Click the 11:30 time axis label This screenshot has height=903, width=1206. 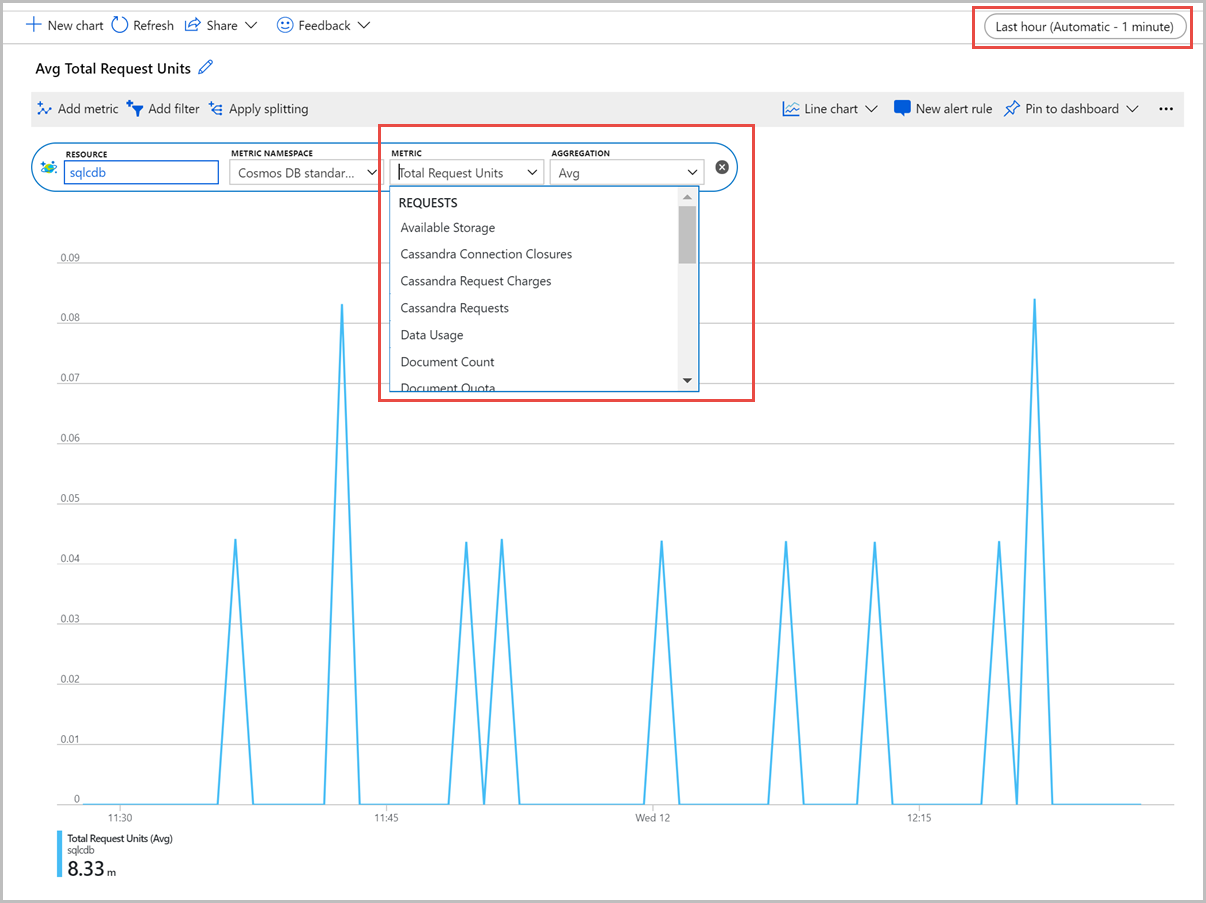point(119,818)
